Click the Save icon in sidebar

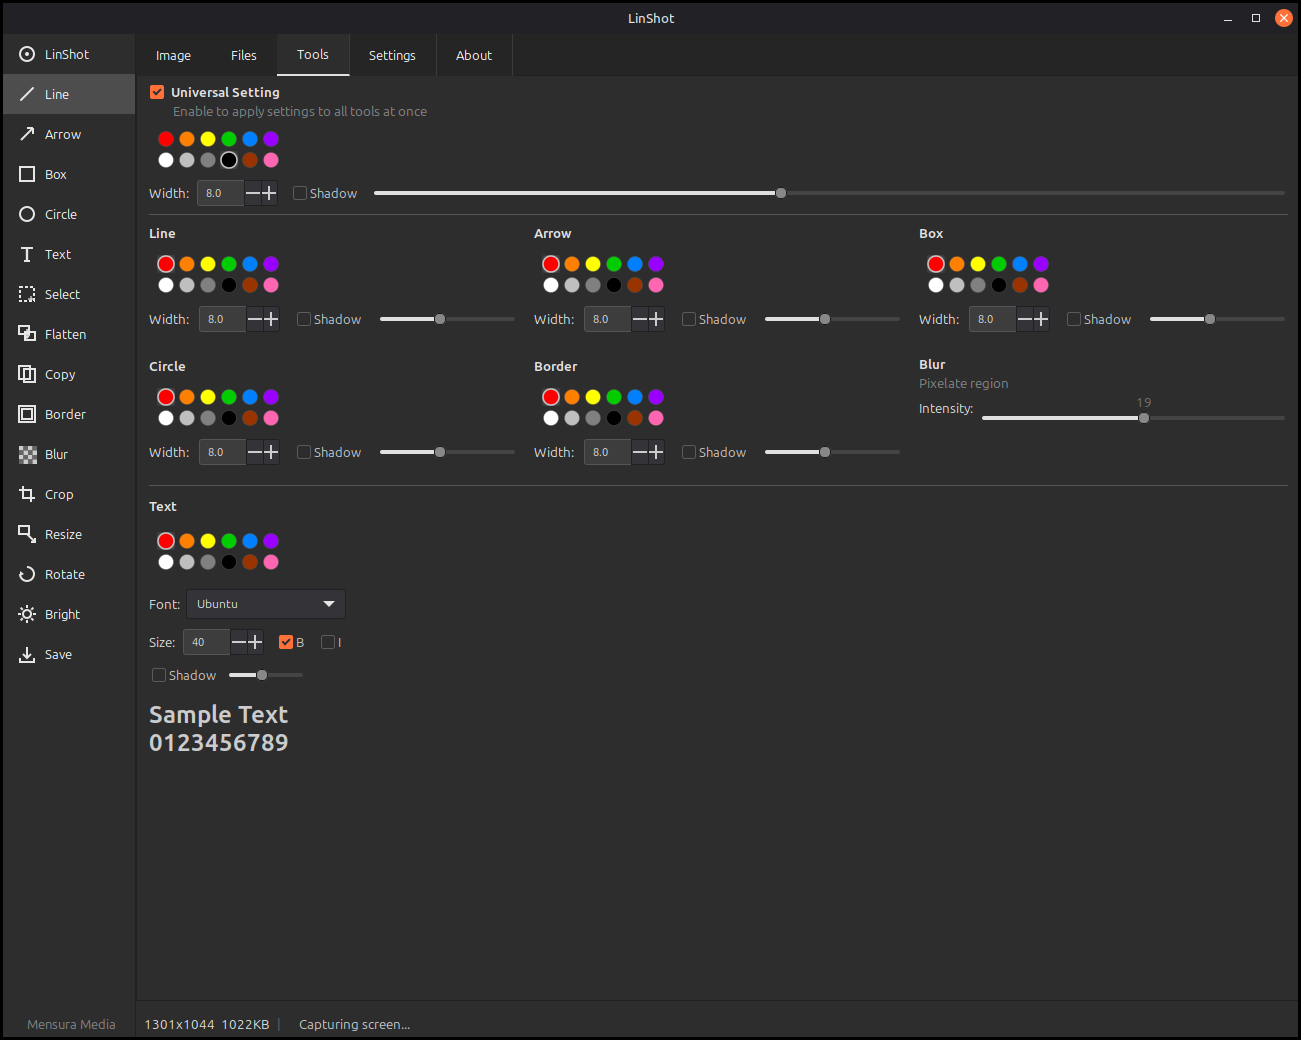(27, 654)
